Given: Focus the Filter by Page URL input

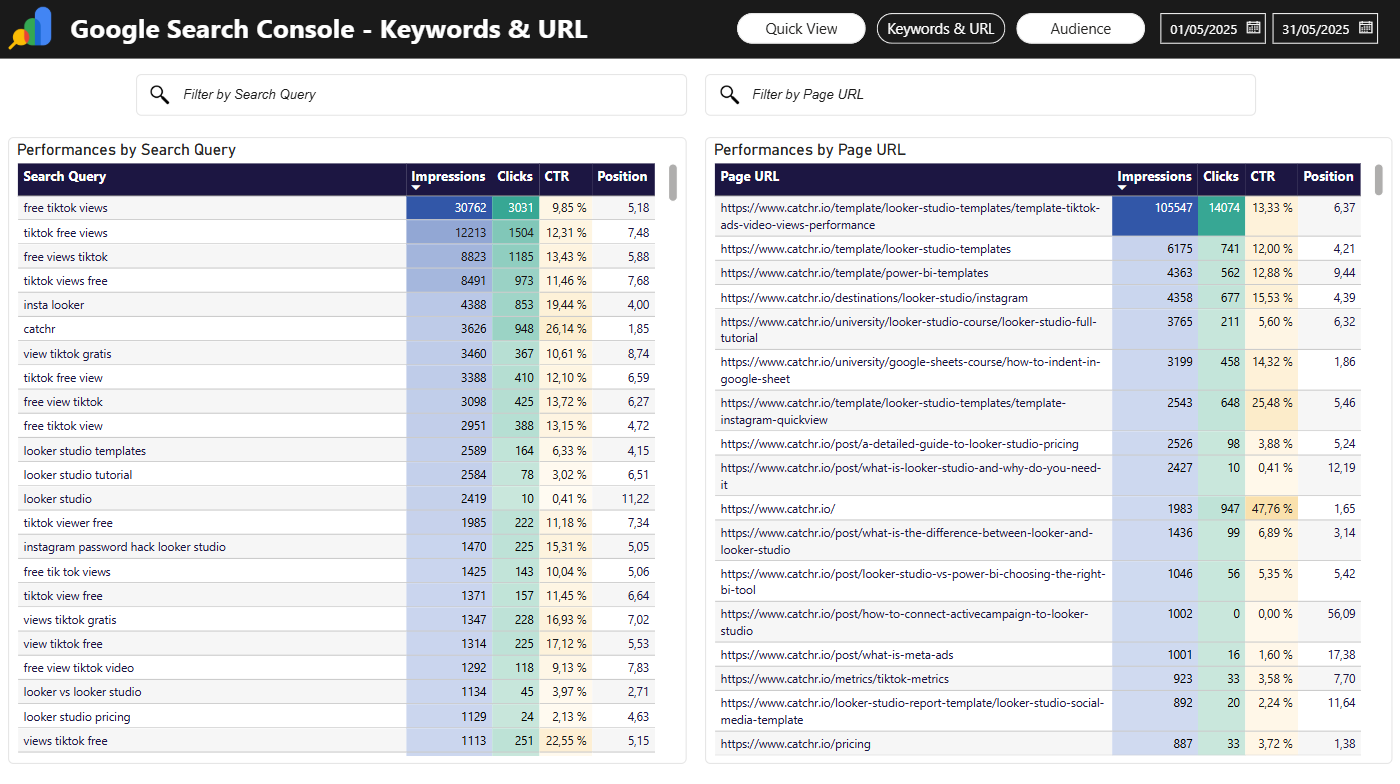Looking at the screenshot, I should pyautogui.click(x=980, y=94).
